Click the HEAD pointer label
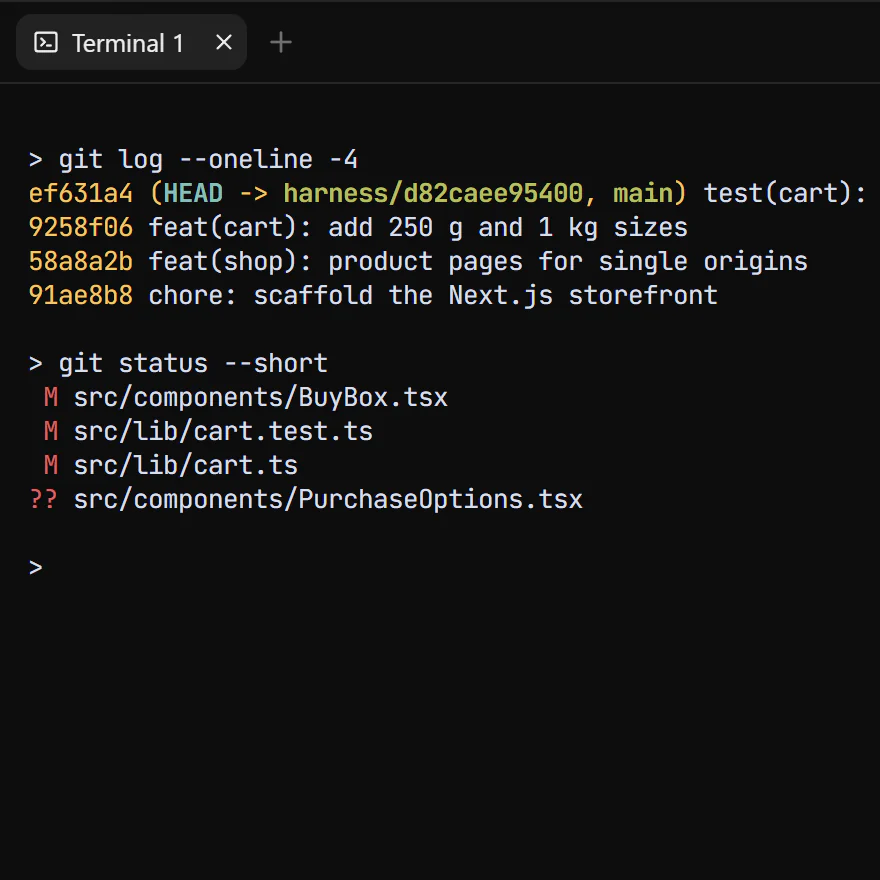Viewport: 880px width, 880px height. point(193,194)
